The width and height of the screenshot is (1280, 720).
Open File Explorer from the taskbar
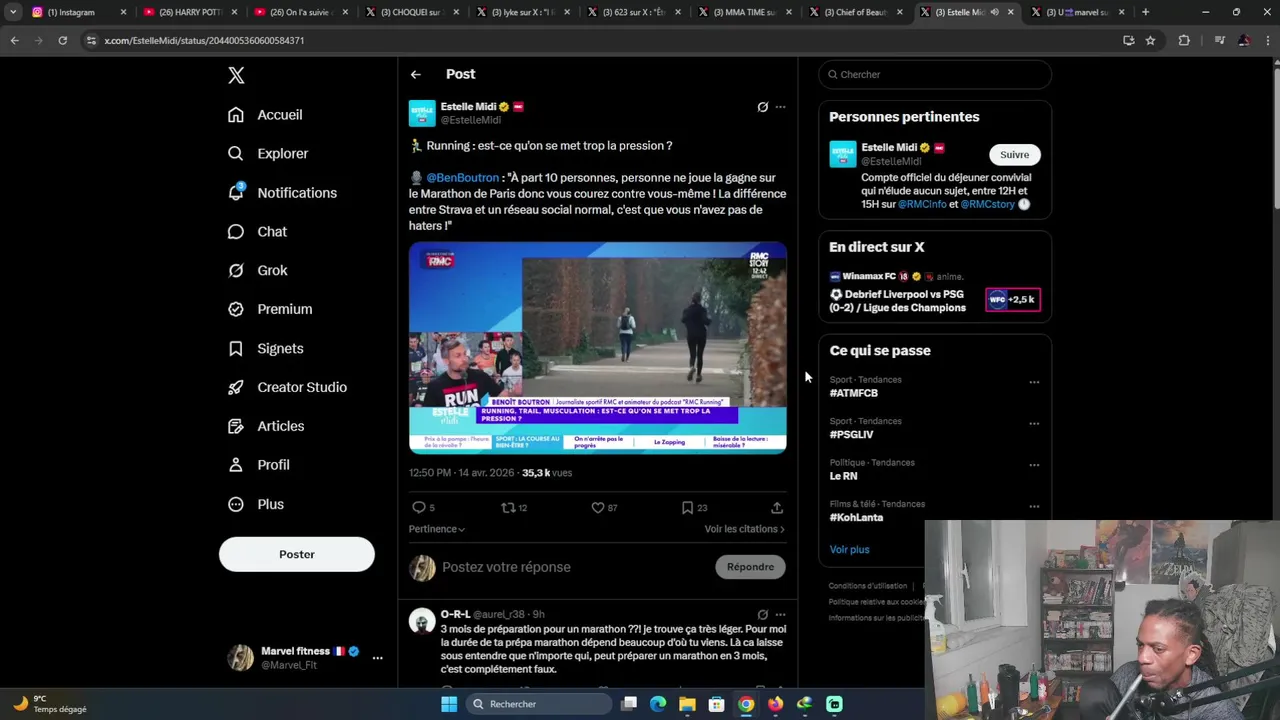[x=687, y=705]
